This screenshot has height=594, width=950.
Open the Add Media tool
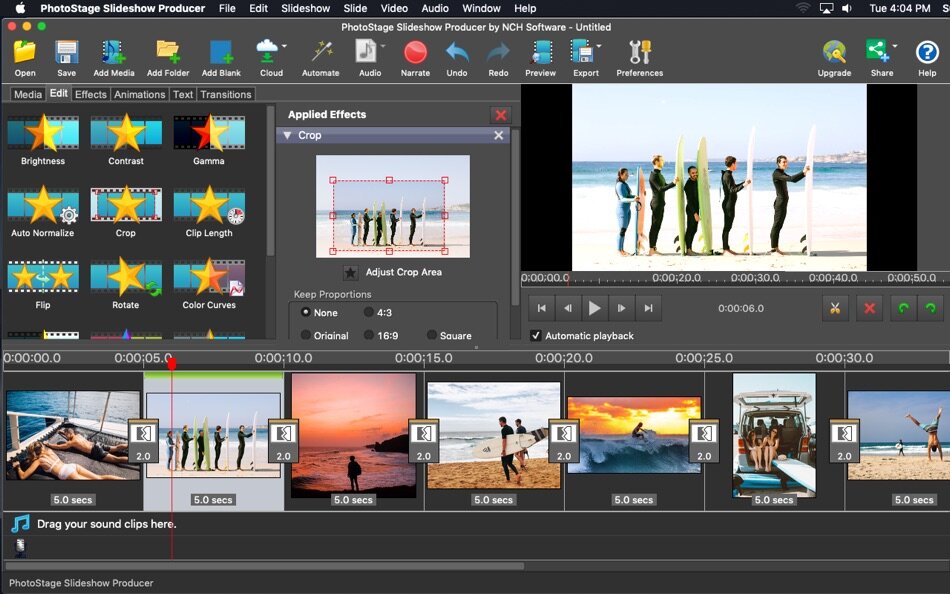(x=113, y=53)
